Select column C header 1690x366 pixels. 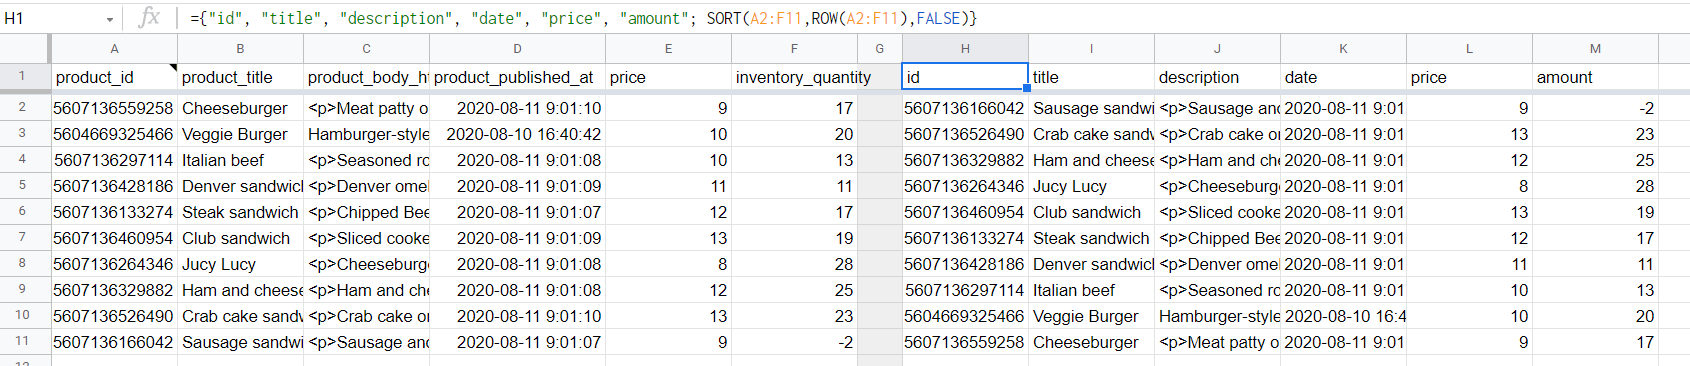tap(366, 48)
